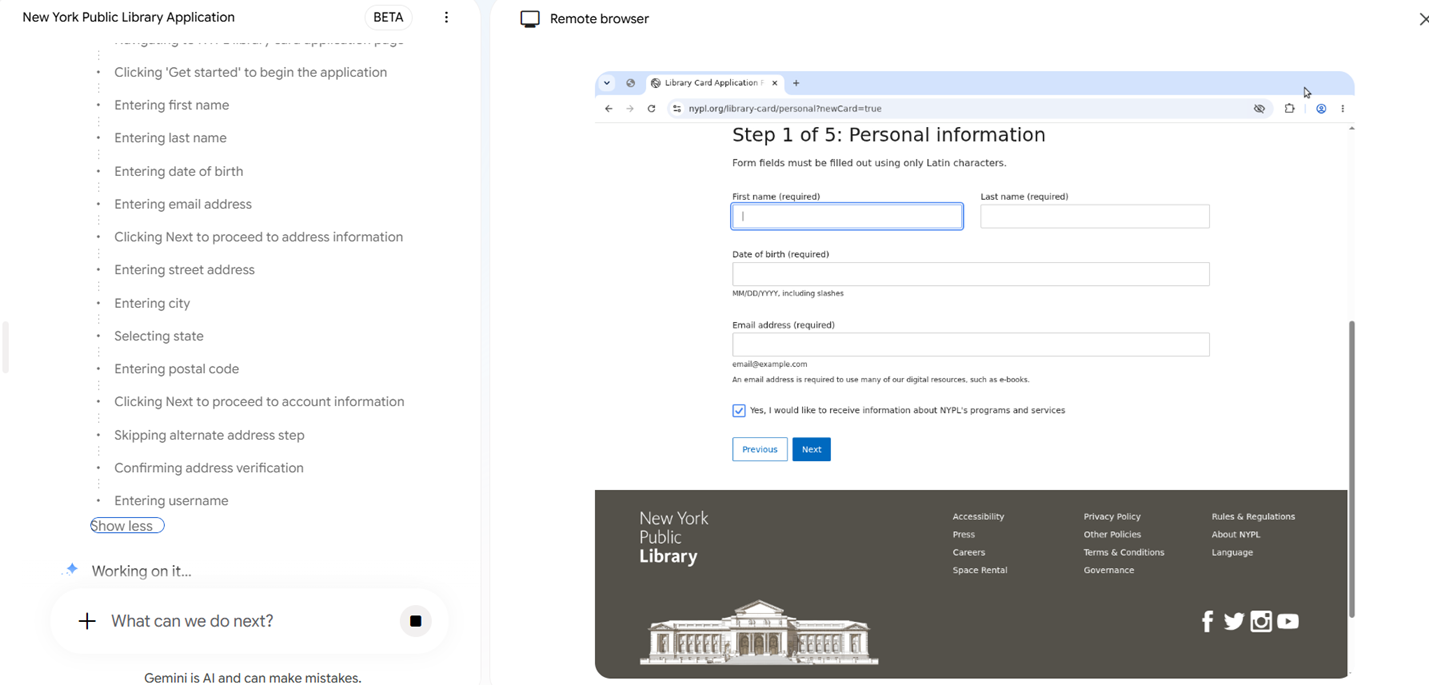Close the Library Card Application tab

click(x=774, y=83)
